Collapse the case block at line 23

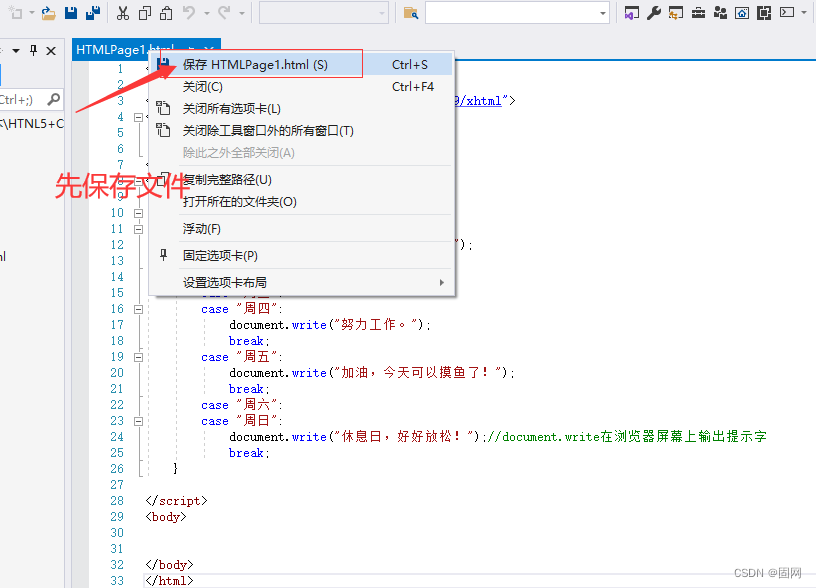point(138,421)
